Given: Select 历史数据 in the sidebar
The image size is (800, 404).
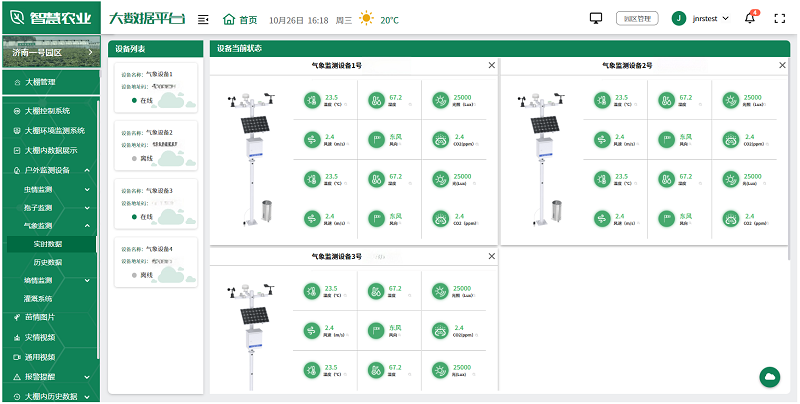Looking at the screenshot, I should (x=48, y=262).
